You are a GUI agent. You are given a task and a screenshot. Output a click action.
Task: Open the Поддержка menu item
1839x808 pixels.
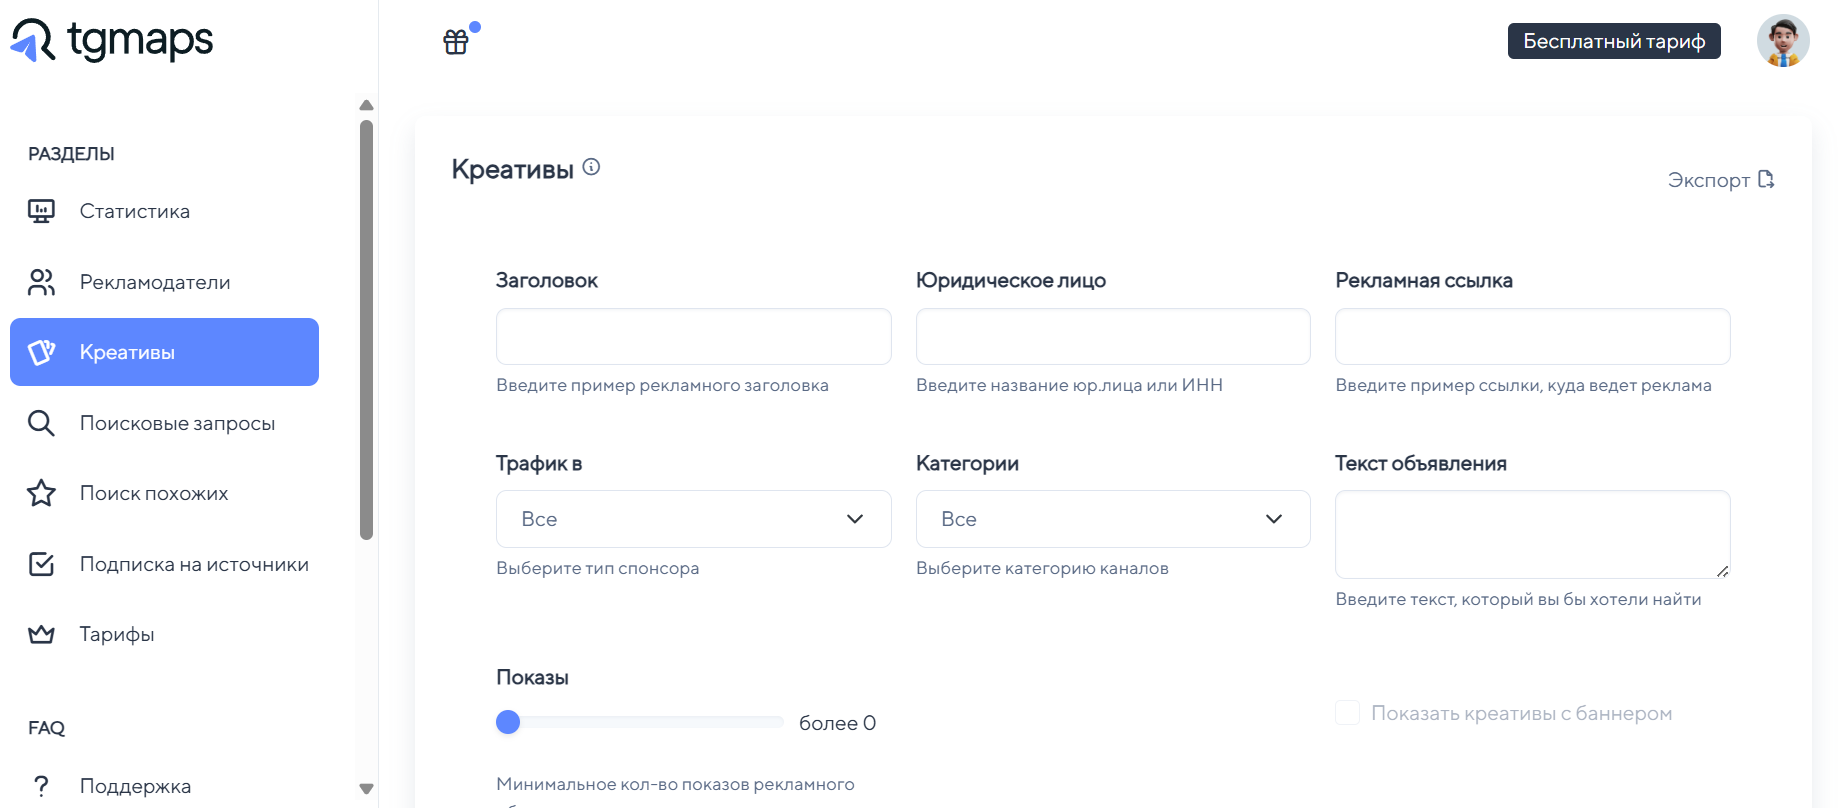click(x=135, y=786)
